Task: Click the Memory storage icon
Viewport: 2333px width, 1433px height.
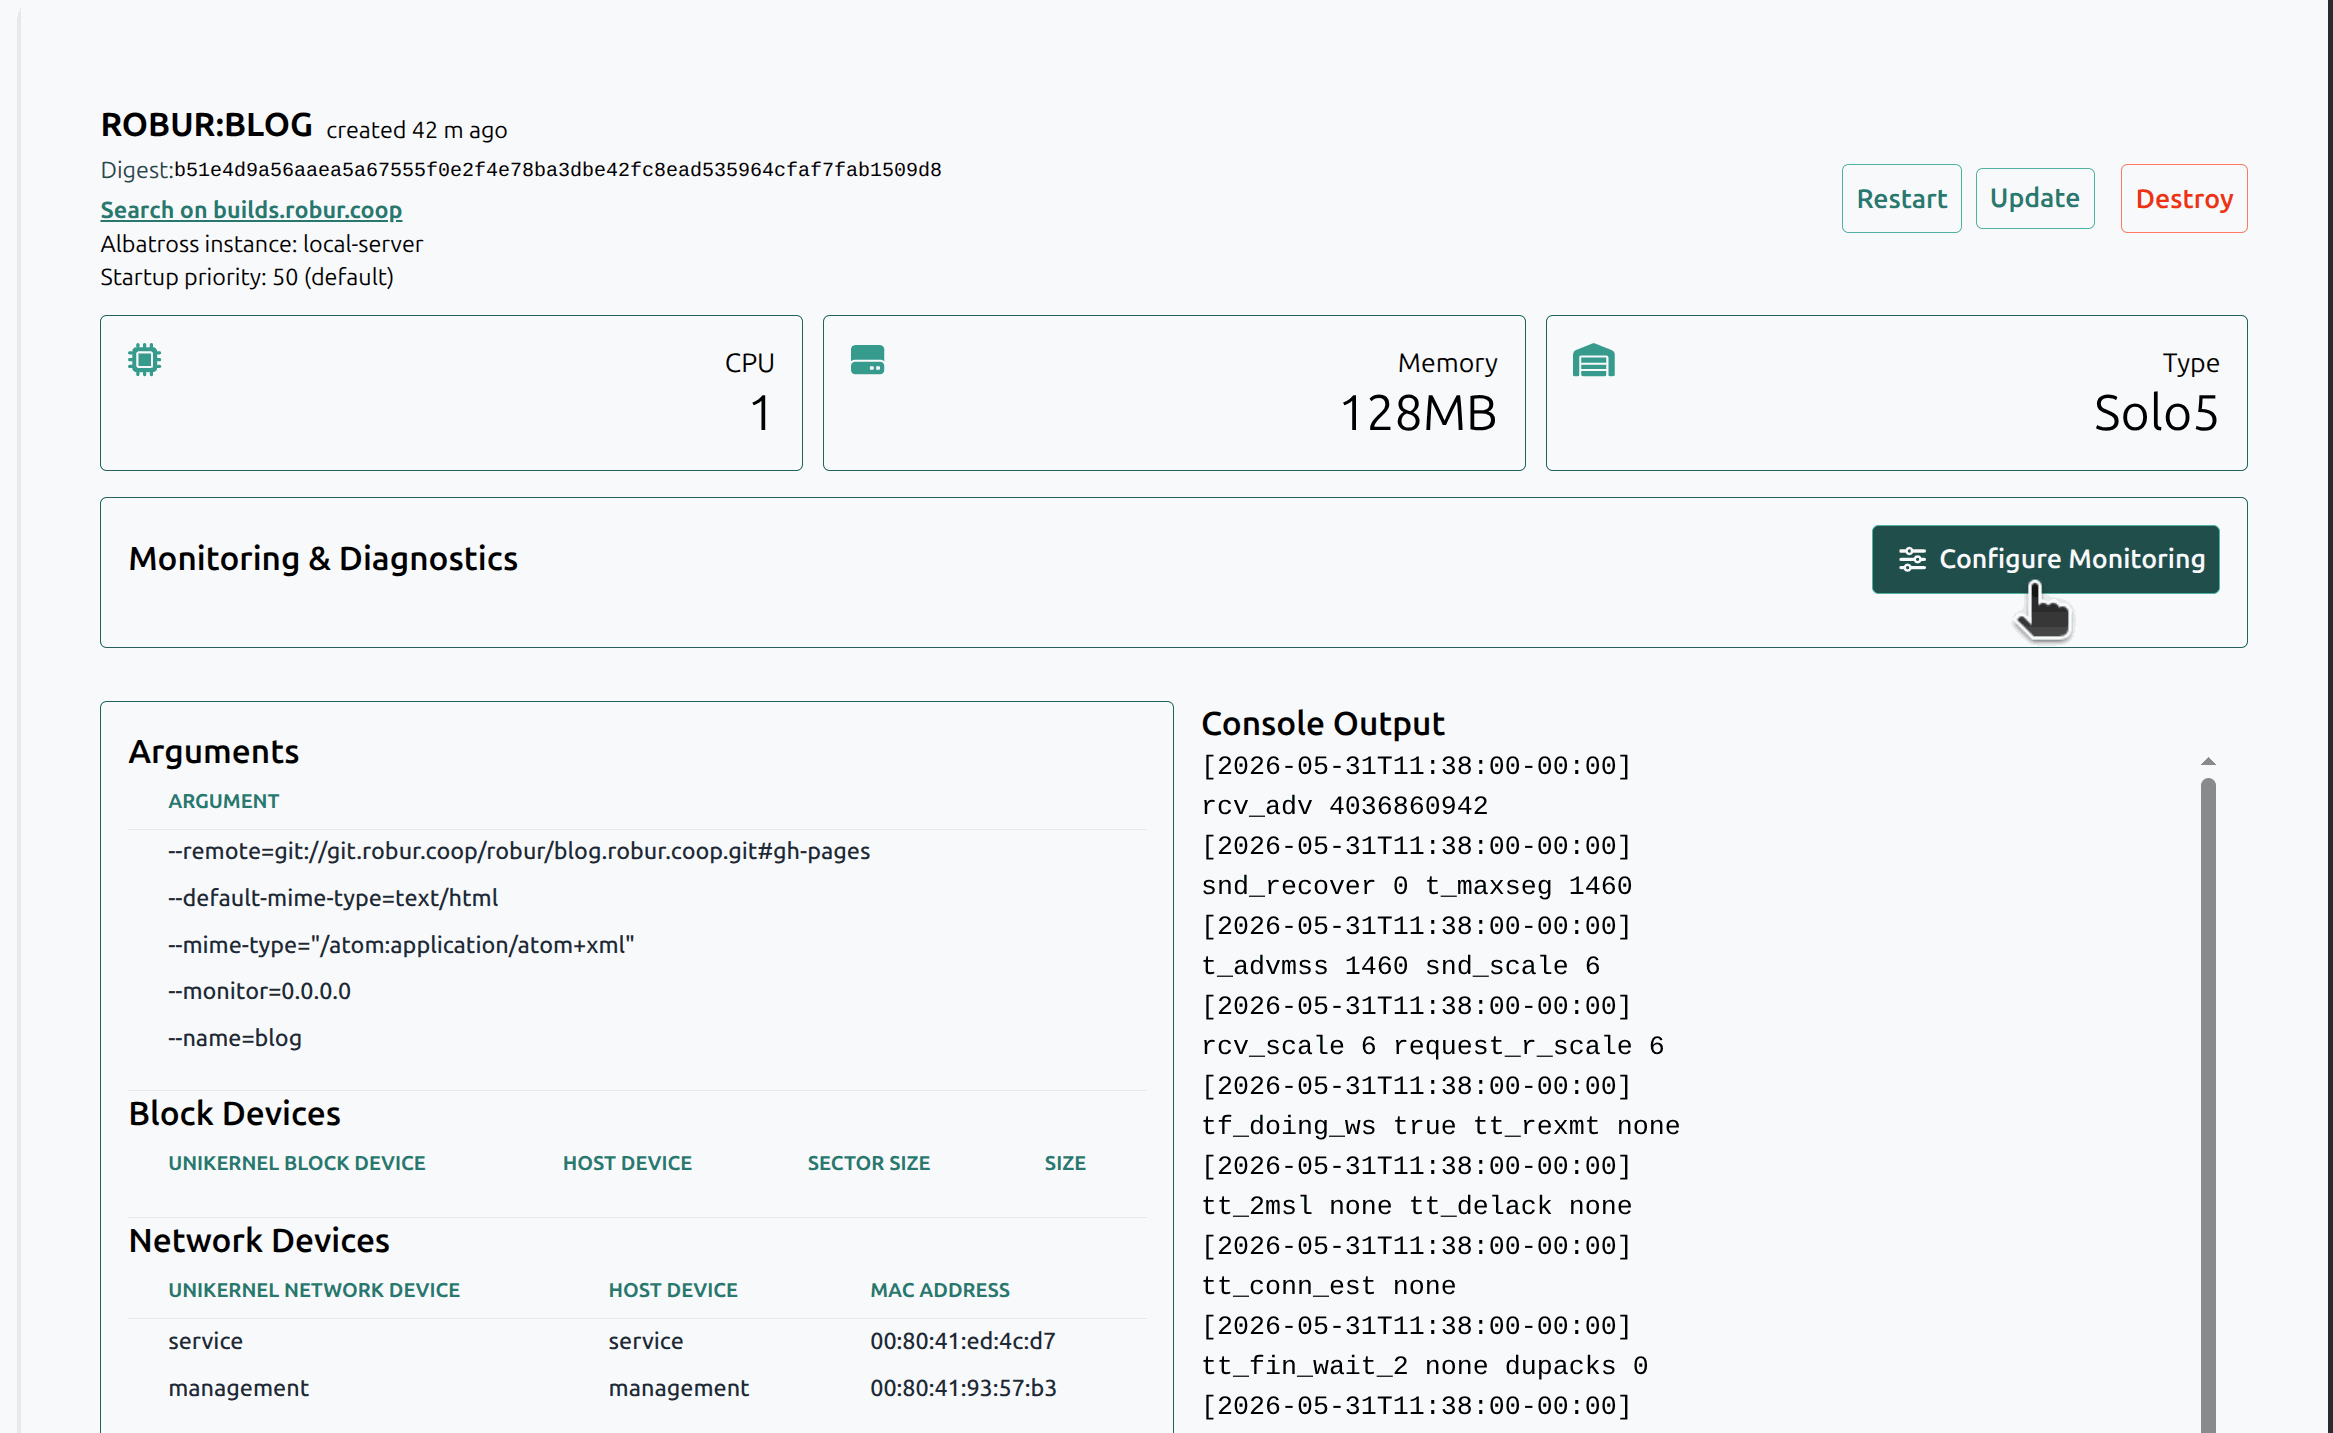Action: 867,360
